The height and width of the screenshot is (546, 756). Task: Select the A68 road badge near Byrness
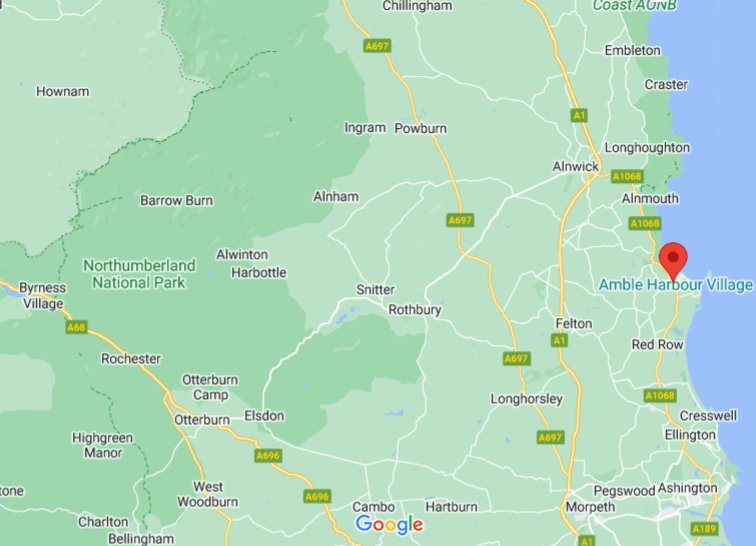point(76,328)
